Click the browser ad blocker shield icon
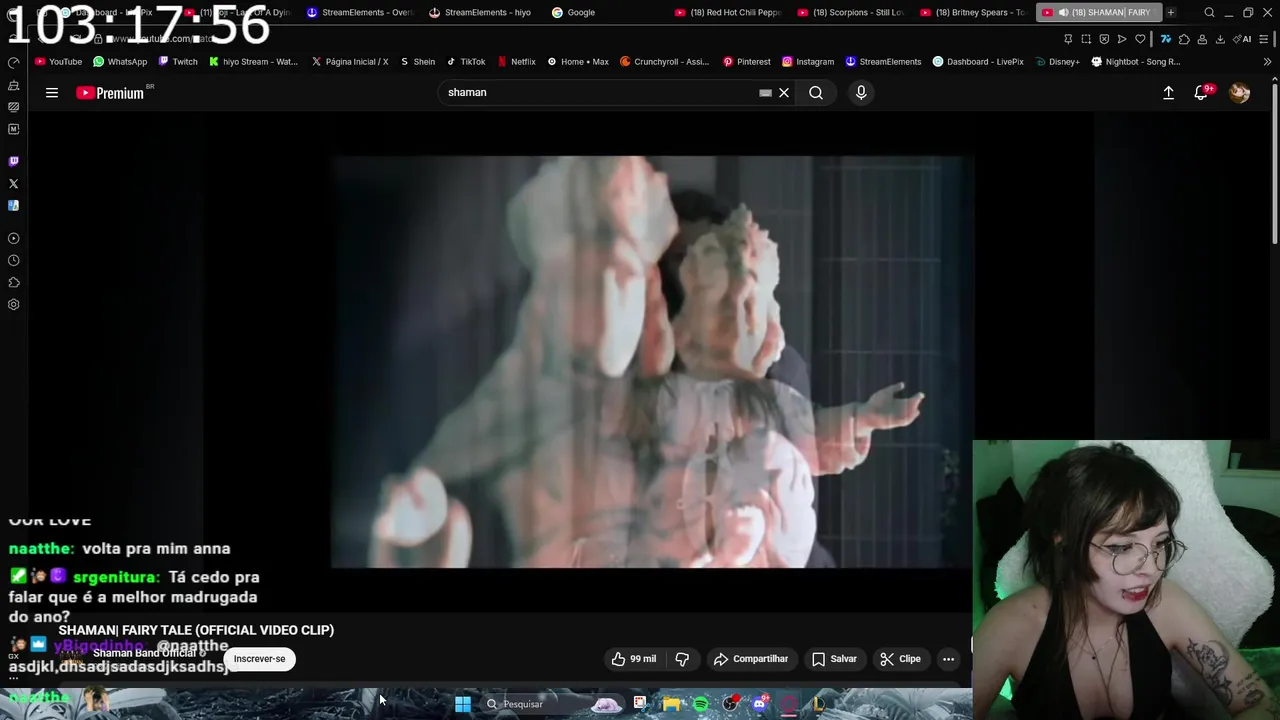Image resolution: width=1280 pixels, height=720 pixels. [1104, 39]
